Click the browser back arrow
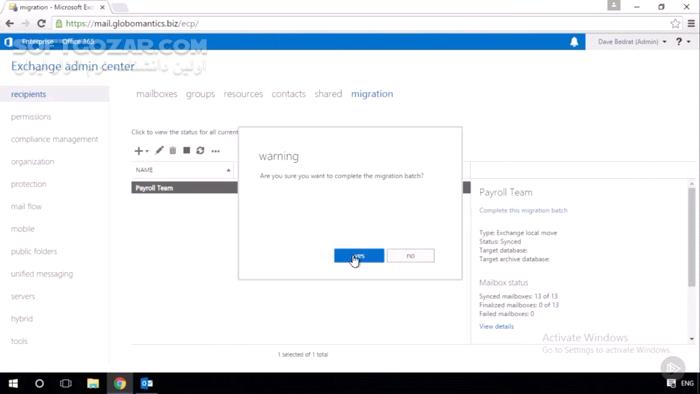Screen dimensions: 700x394 (x=10, y=24)
